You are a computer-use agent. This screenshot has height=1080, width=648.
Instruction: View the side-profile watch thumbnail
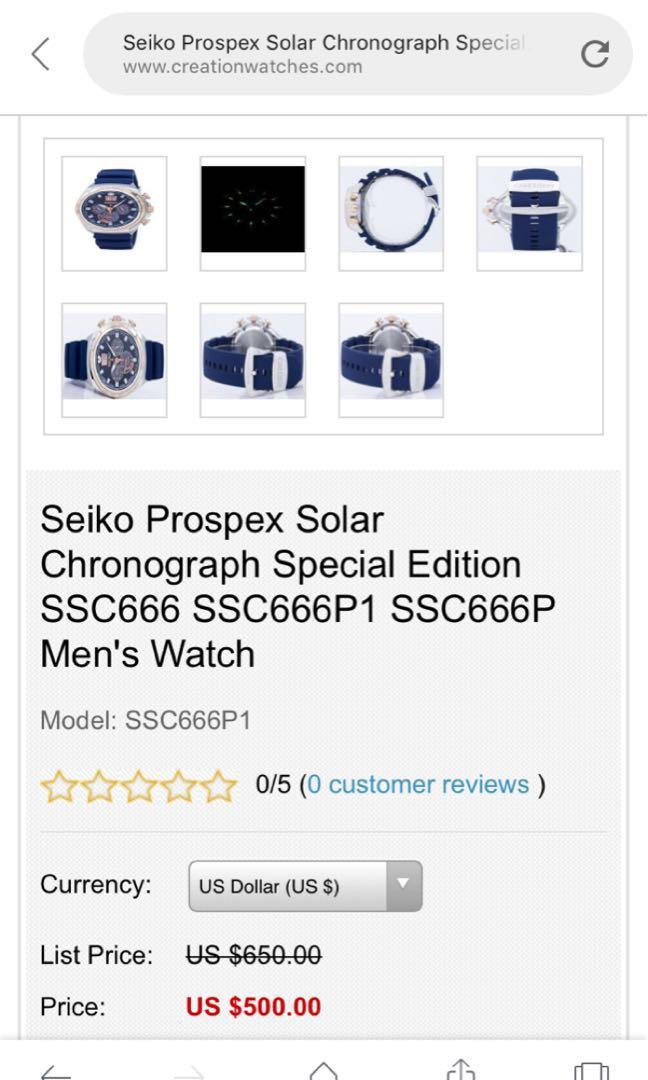tap(391, 213)
